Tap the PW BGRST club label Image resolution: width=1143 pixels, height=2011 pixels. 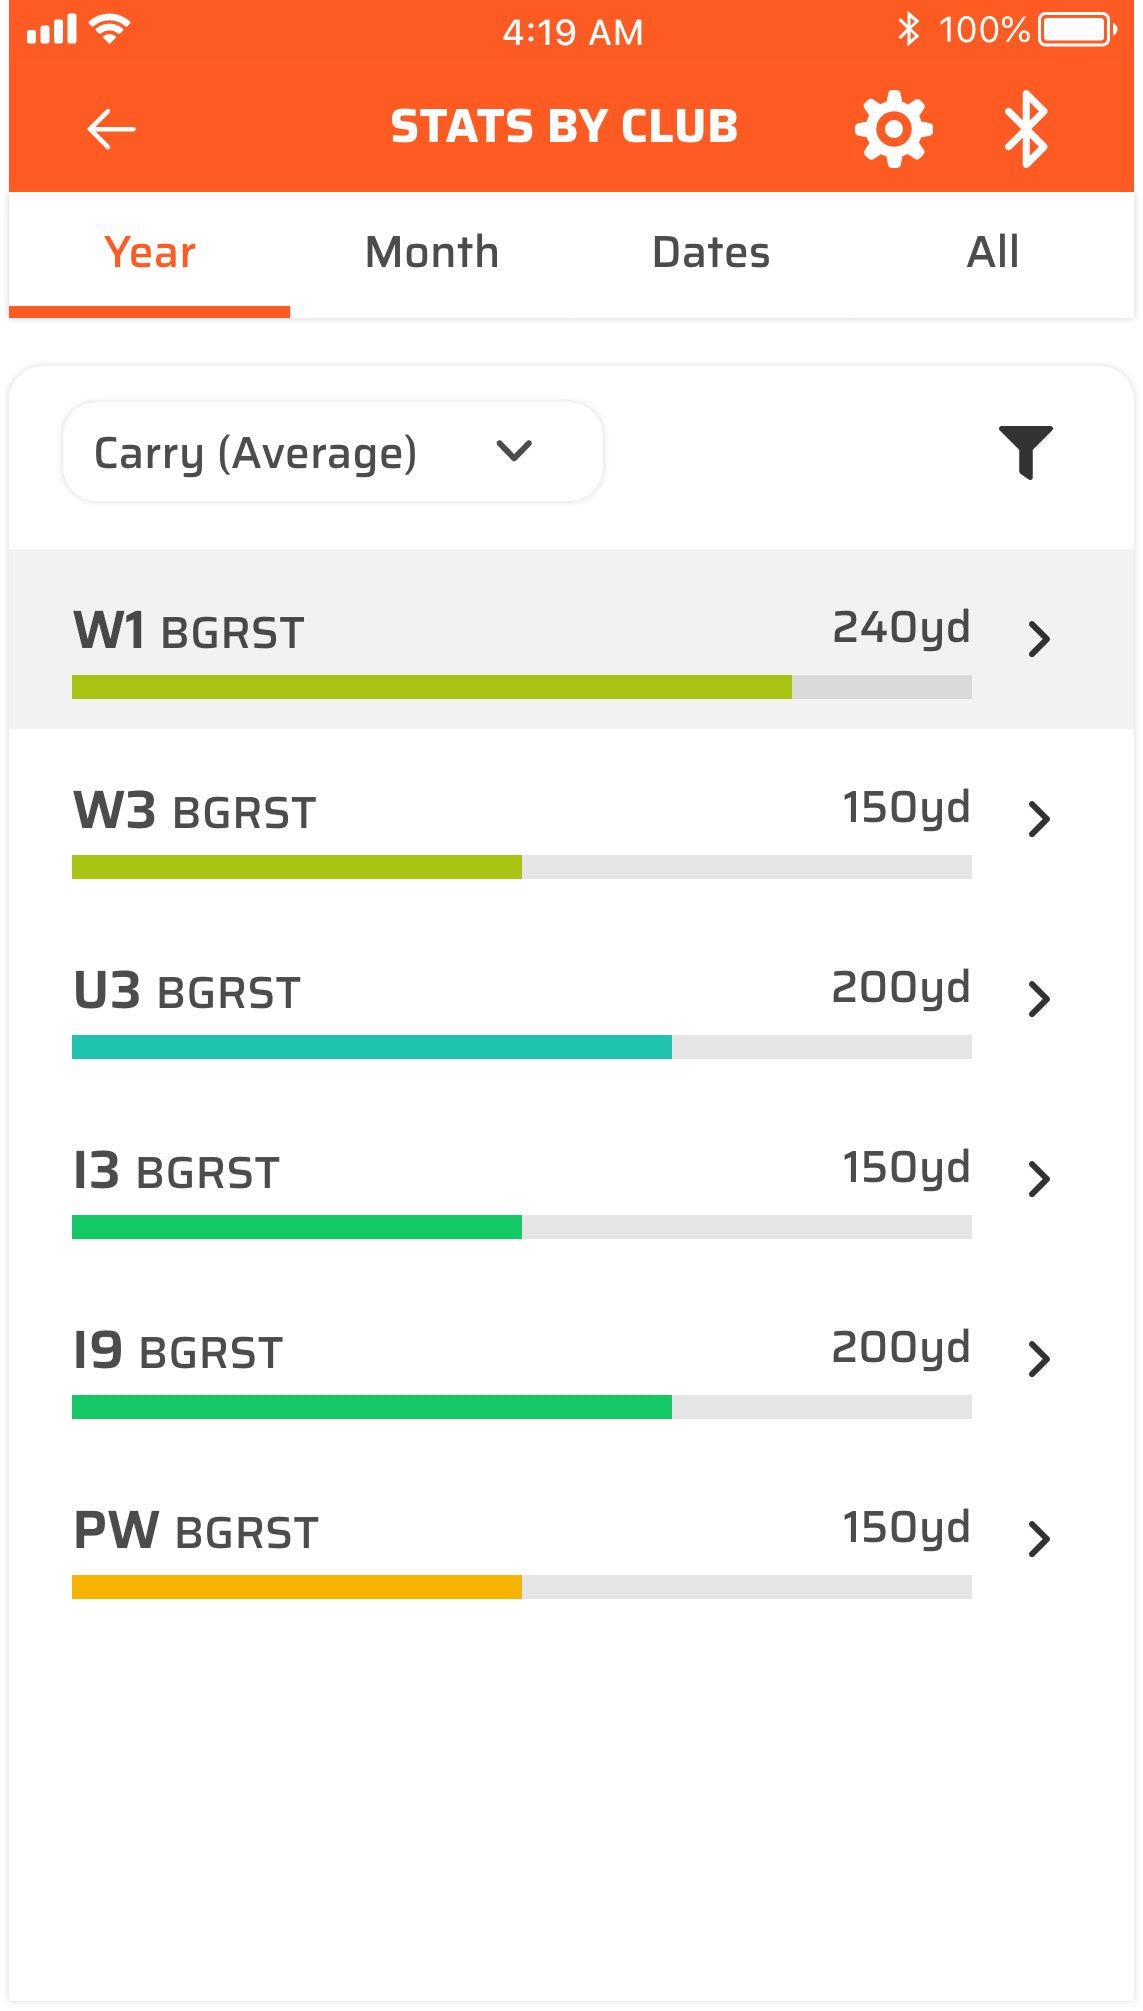(196, 1532)
